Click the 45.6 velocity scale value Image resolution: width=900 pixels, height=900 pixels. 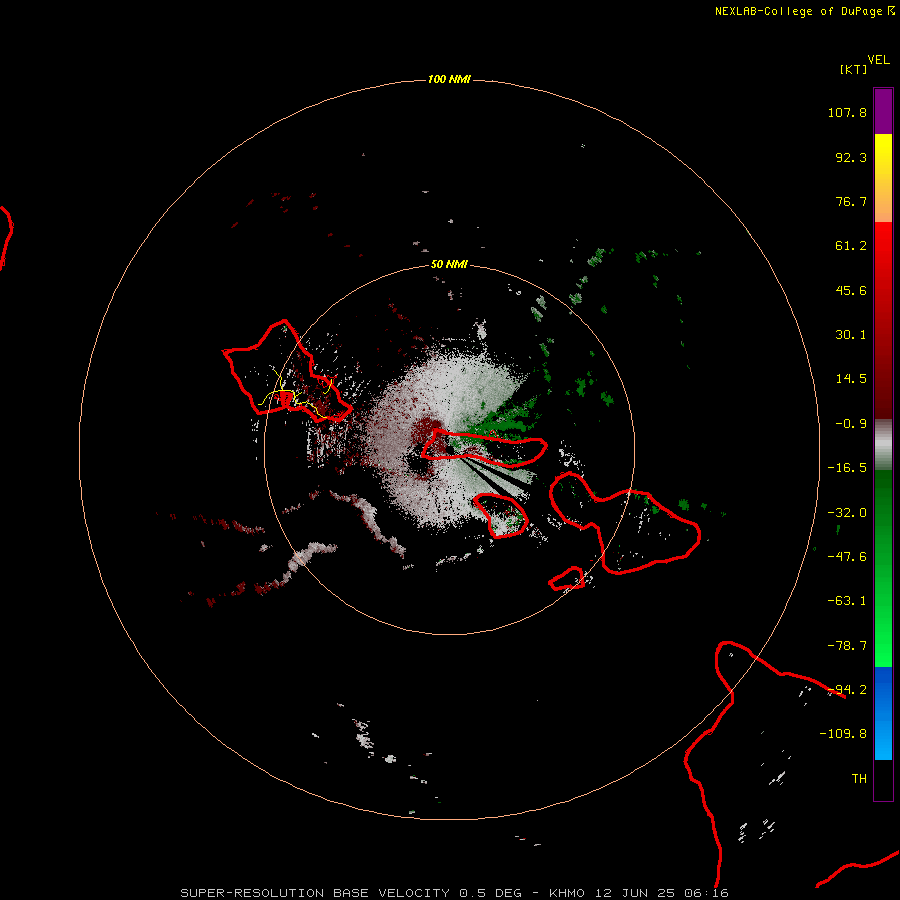coord(851,290)
